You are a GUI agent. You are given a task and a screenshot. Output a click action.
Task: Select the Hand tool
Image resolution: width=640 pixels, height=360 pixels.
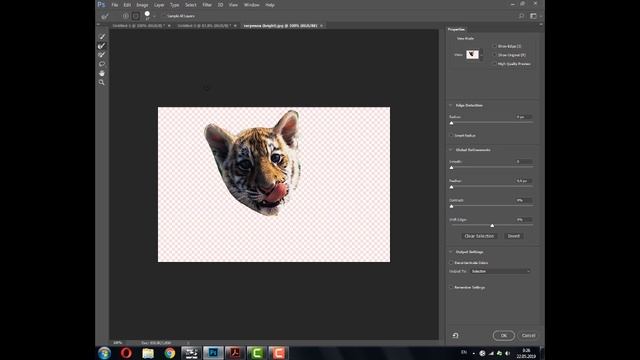pos(102,73)
